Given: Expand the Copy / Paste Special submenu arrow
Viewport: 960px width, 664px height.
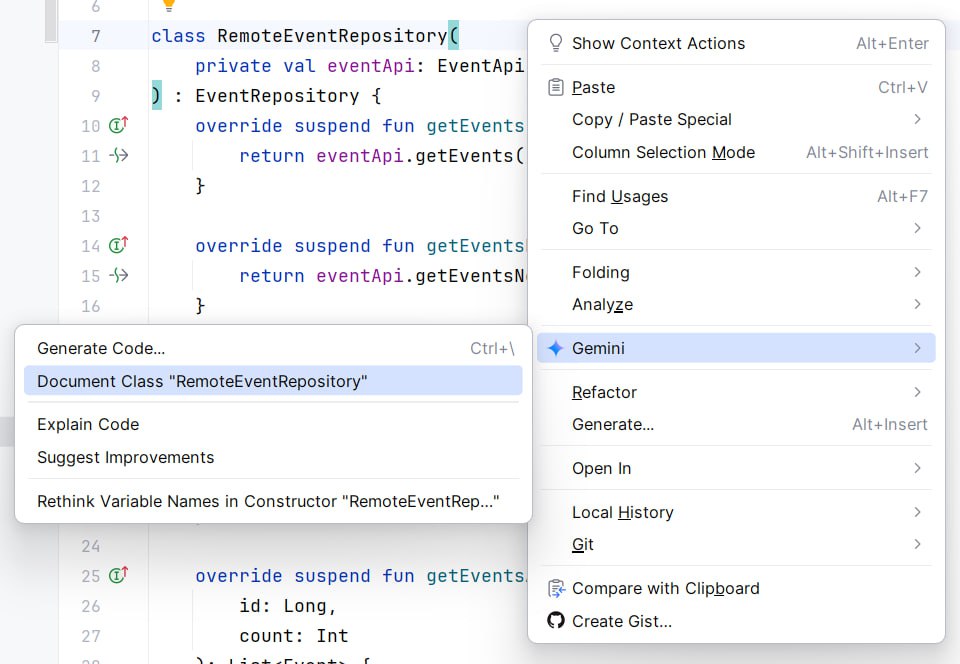Looking at the screenshot, I should click(x=917, y=119).
